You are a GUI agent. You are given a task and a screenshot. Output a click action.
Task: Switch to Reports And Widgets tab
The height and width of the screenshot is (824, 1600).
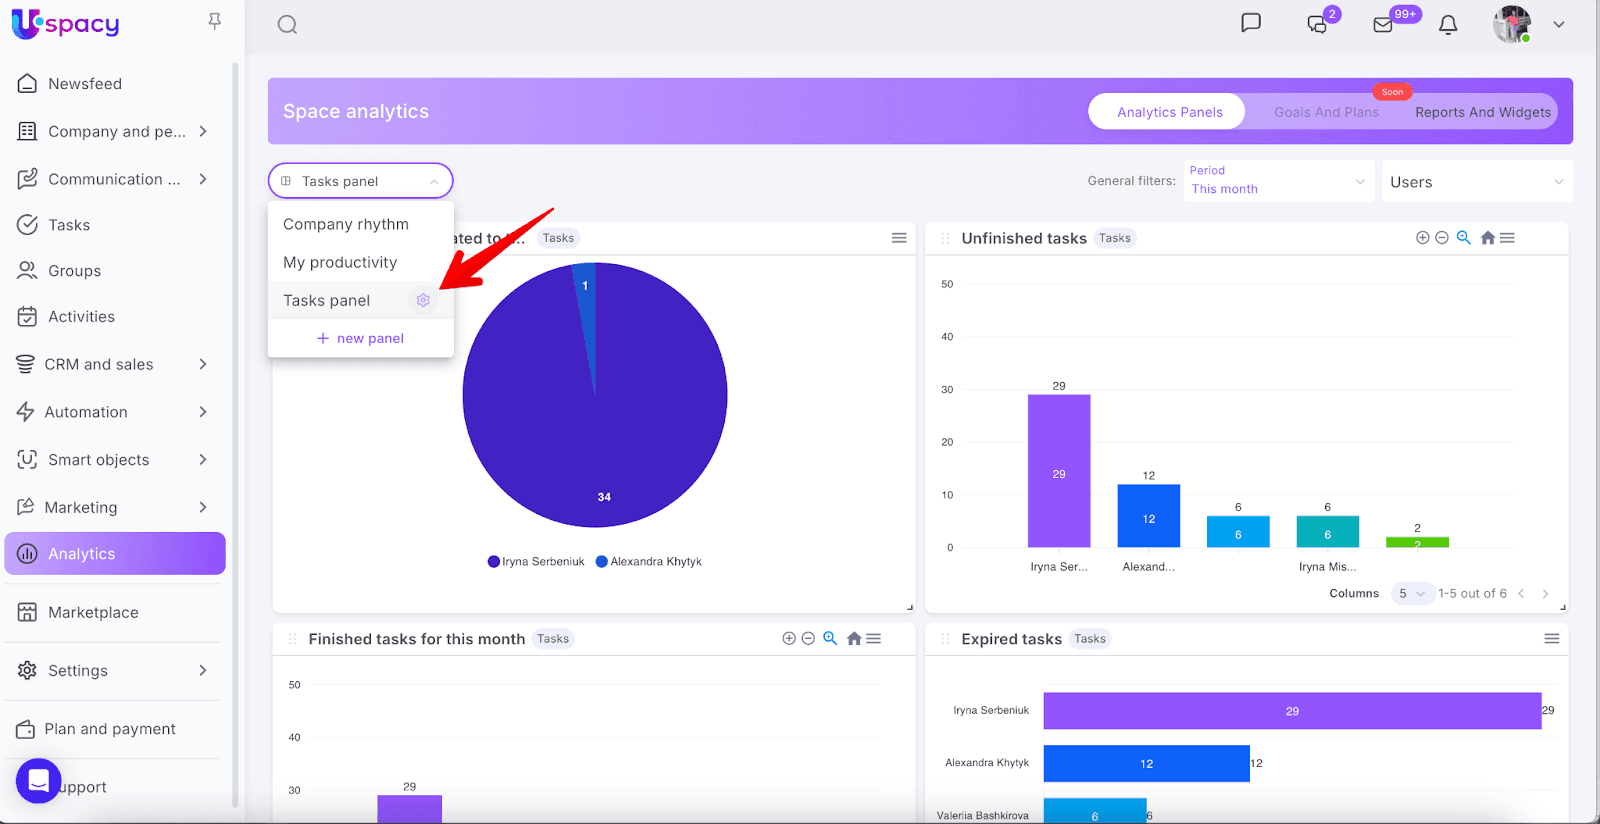click(x=1482, y=112)
